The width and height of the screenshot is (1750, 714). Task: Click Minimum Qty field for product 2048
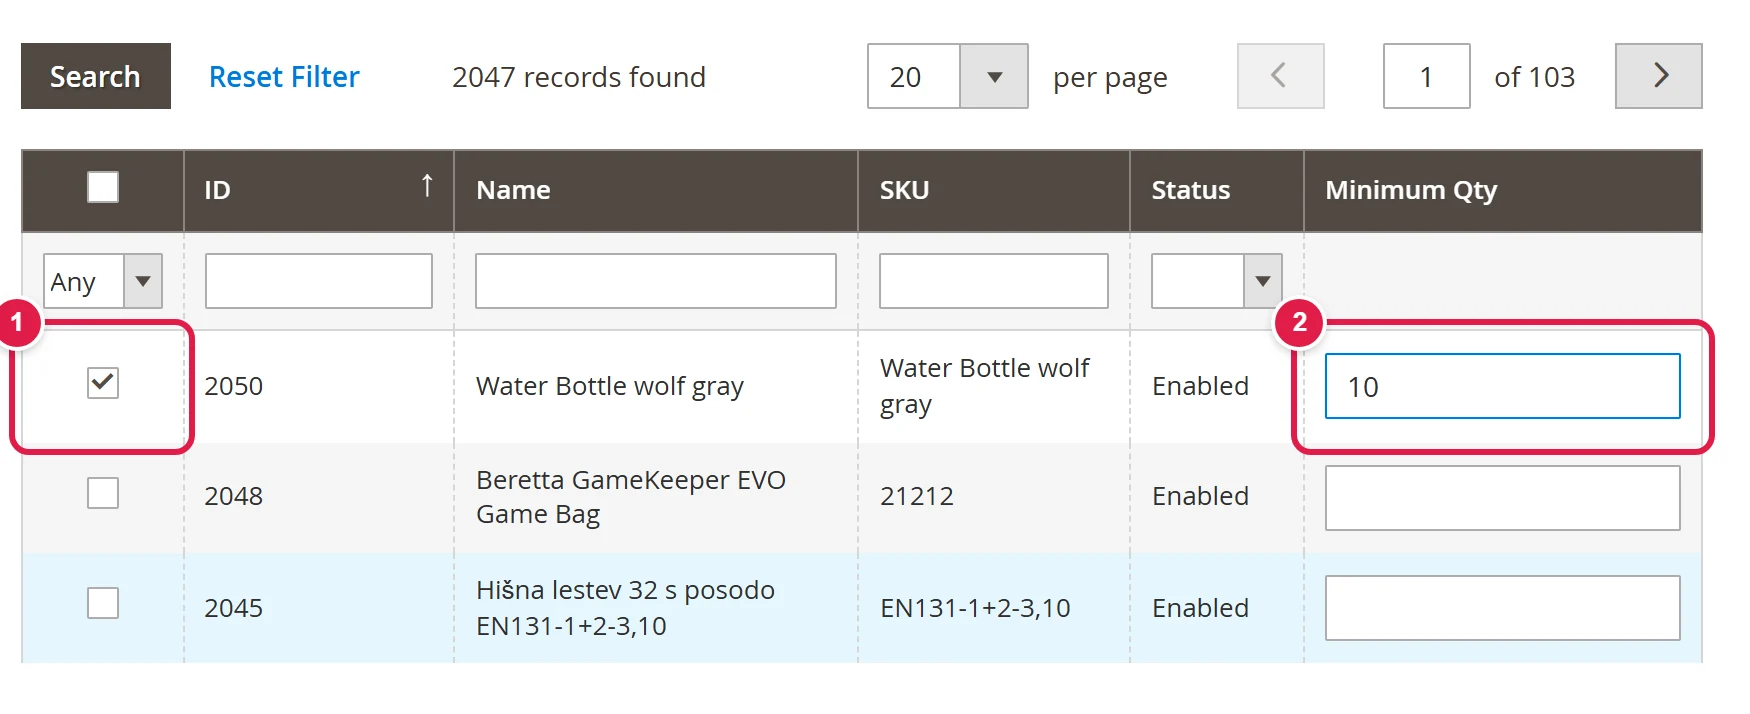1503,498
